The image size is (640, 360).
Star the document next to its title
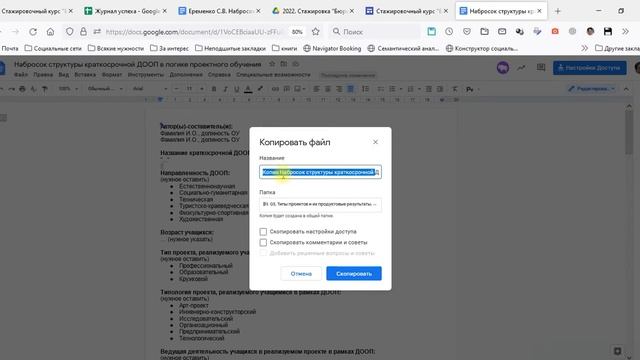[272, 64]
